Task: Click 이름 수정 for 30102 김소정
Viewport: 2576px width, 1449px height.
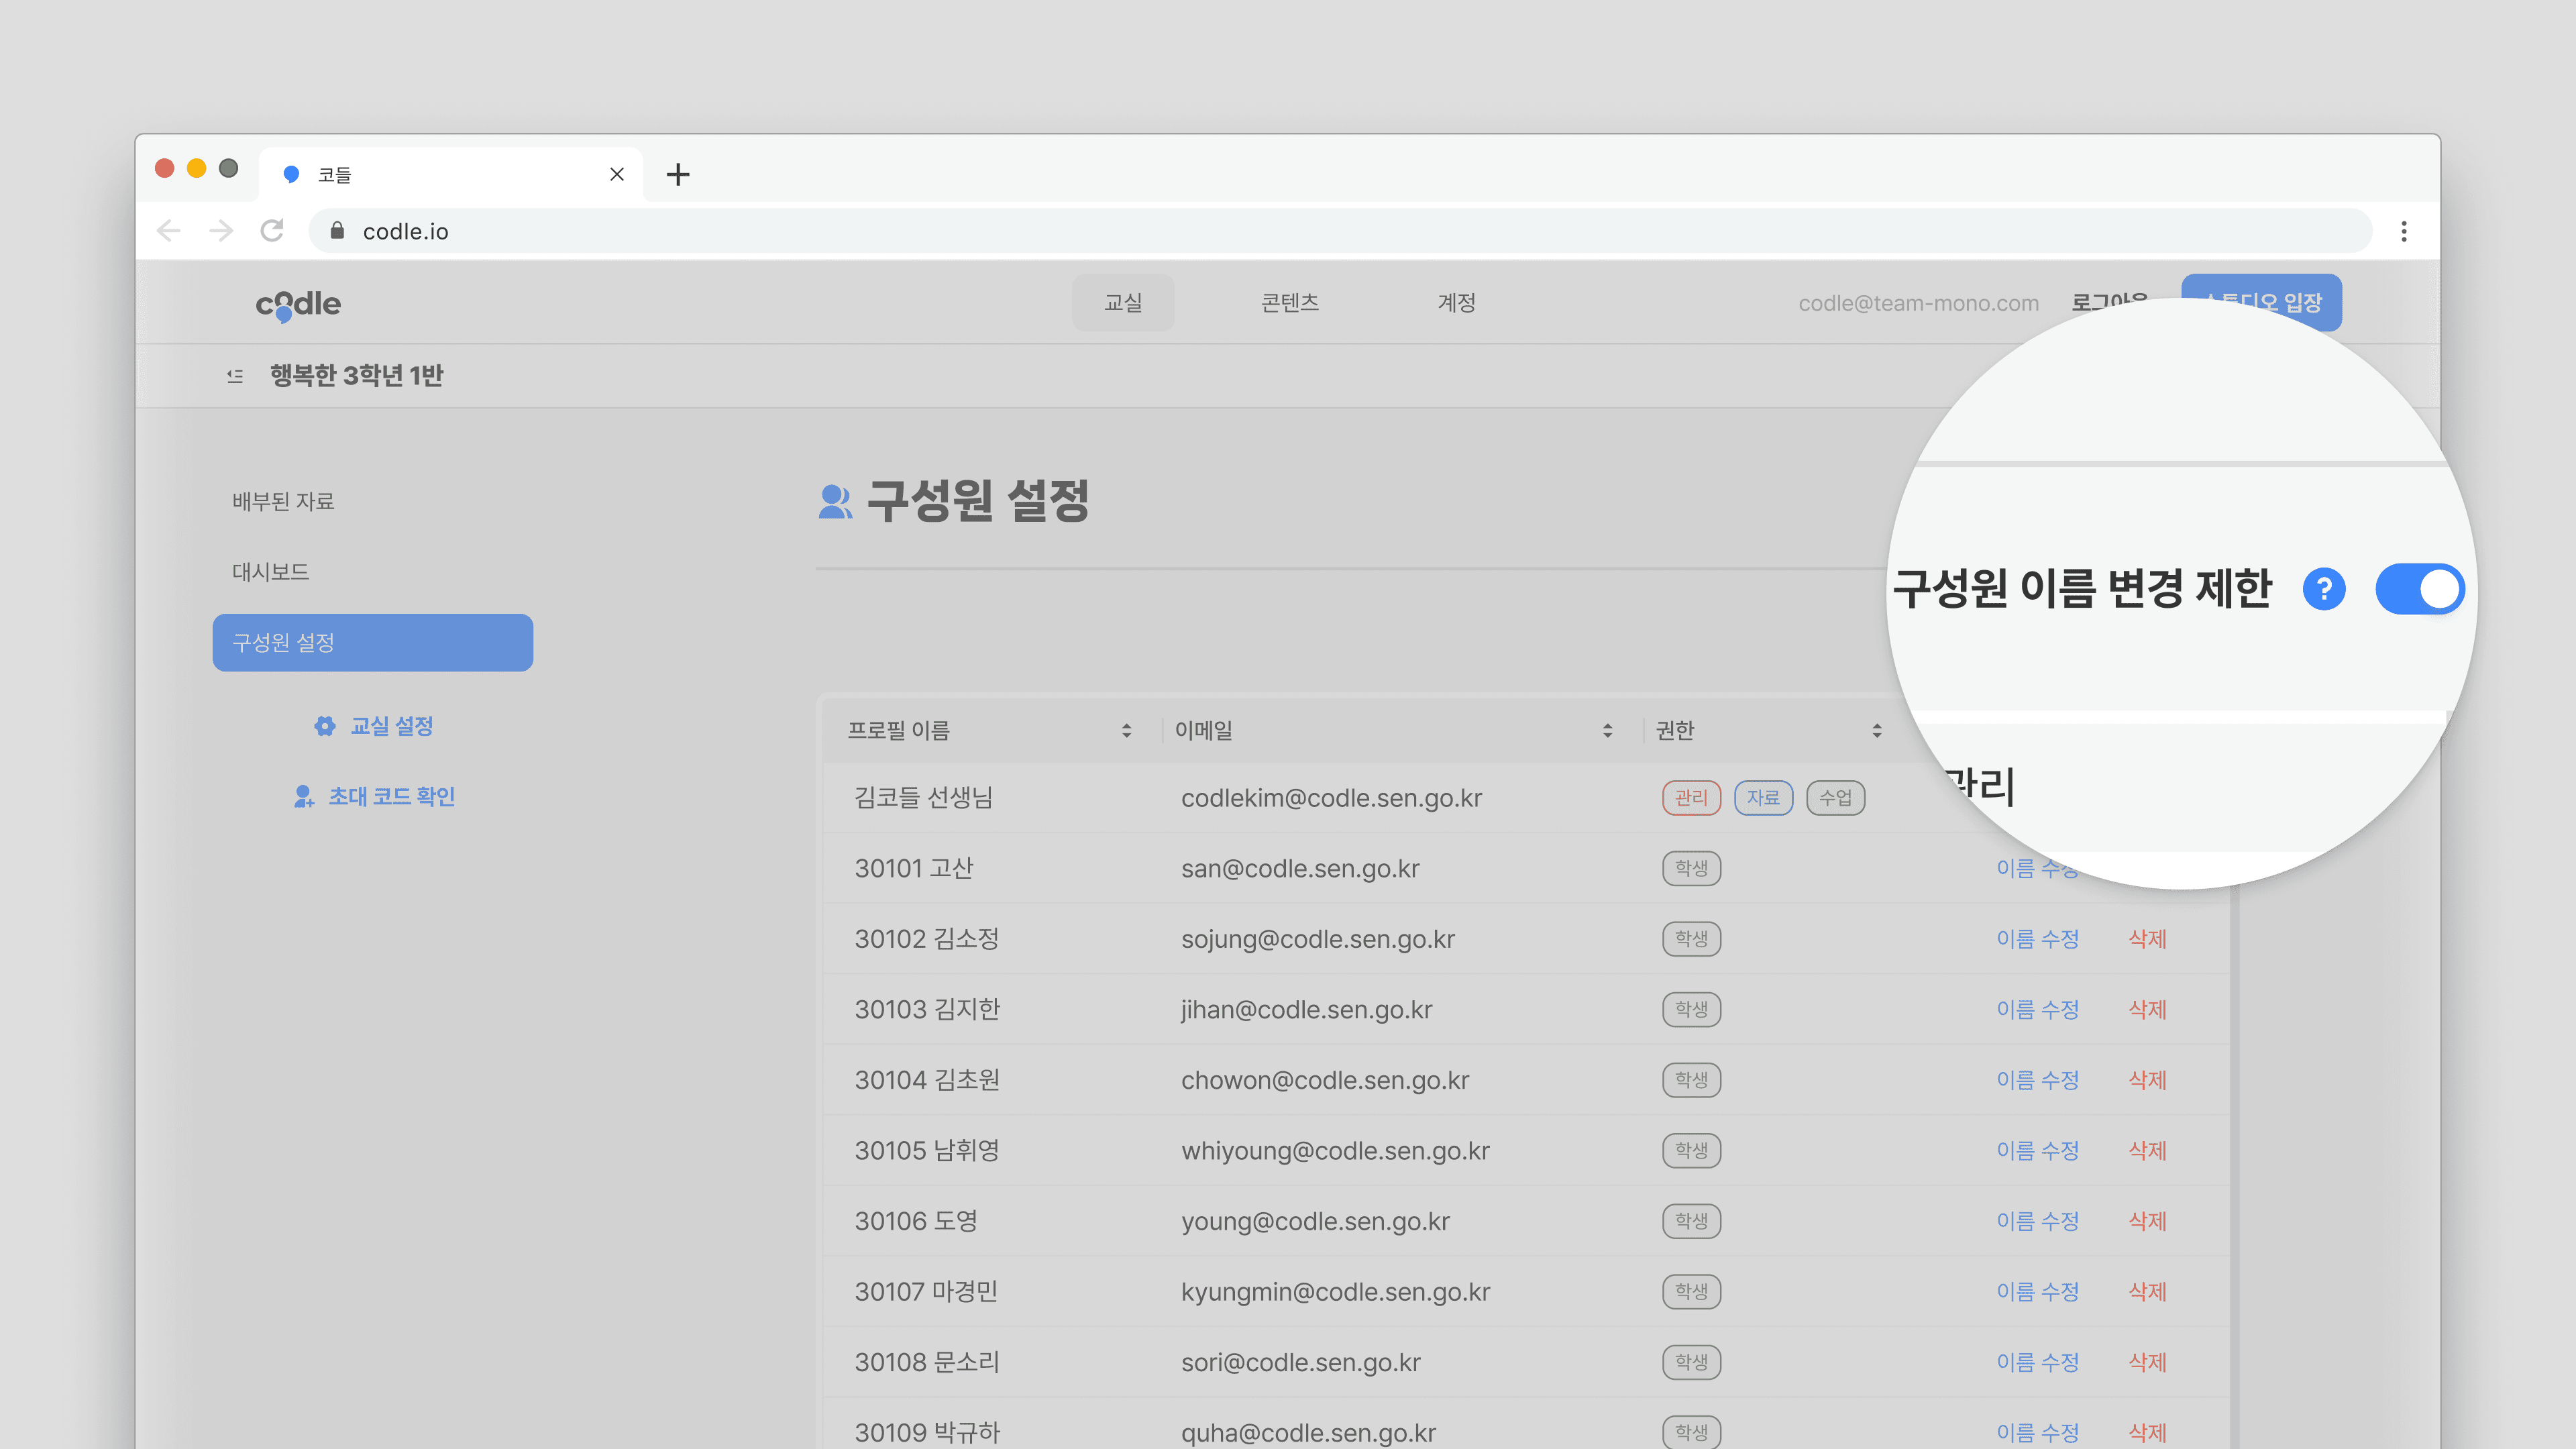Action: 2037,939
